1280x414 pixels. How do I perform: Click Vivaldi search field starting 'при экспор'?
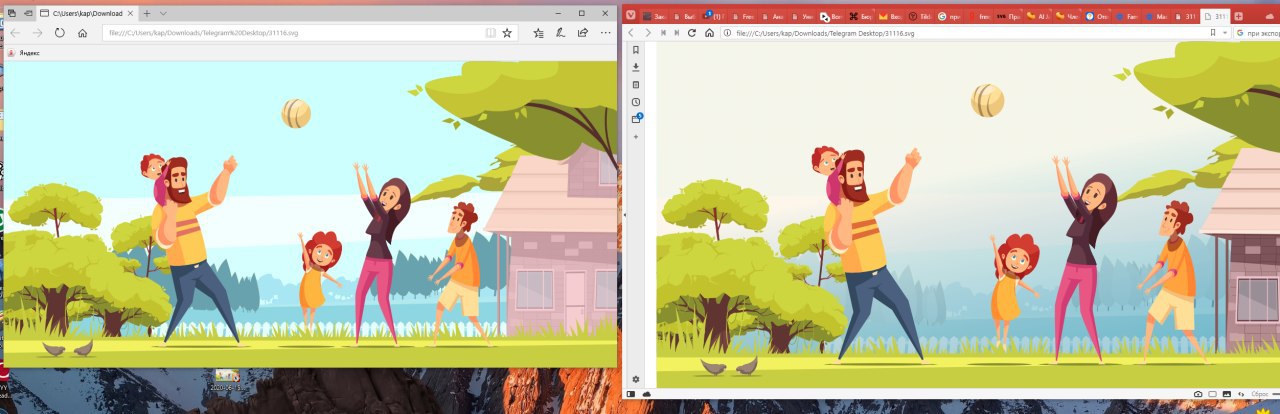[1257, 33]
